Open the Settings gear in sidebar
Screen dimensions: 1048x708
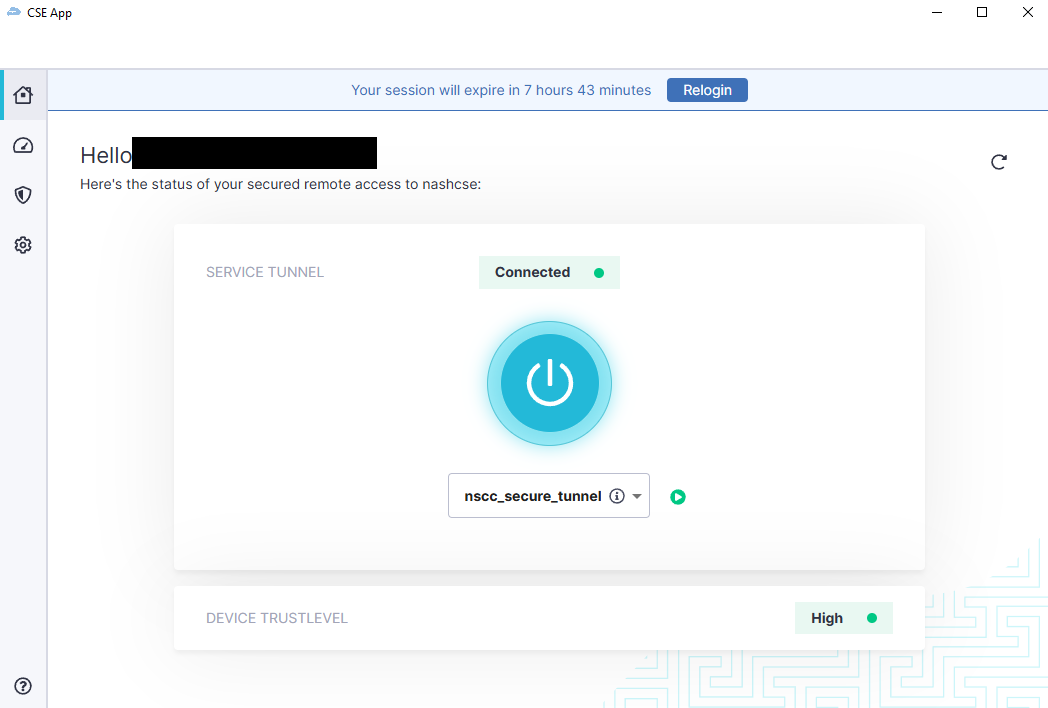point(23,245)
